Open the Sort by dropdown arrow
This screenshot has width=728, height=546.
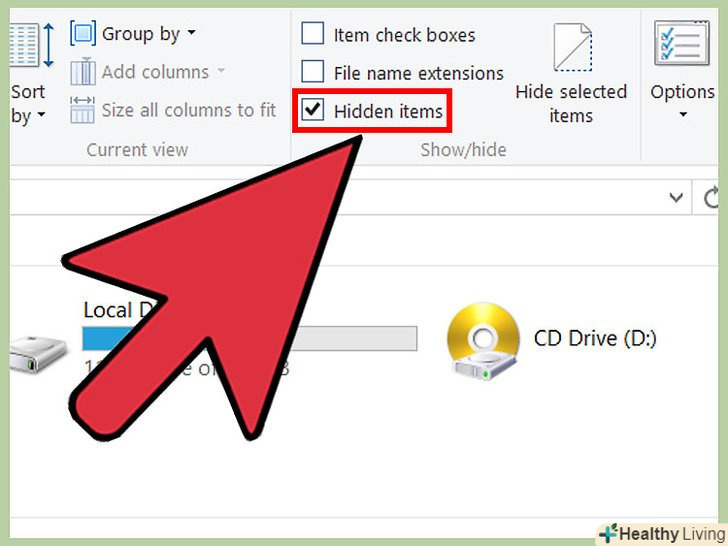tap(41, 114)
